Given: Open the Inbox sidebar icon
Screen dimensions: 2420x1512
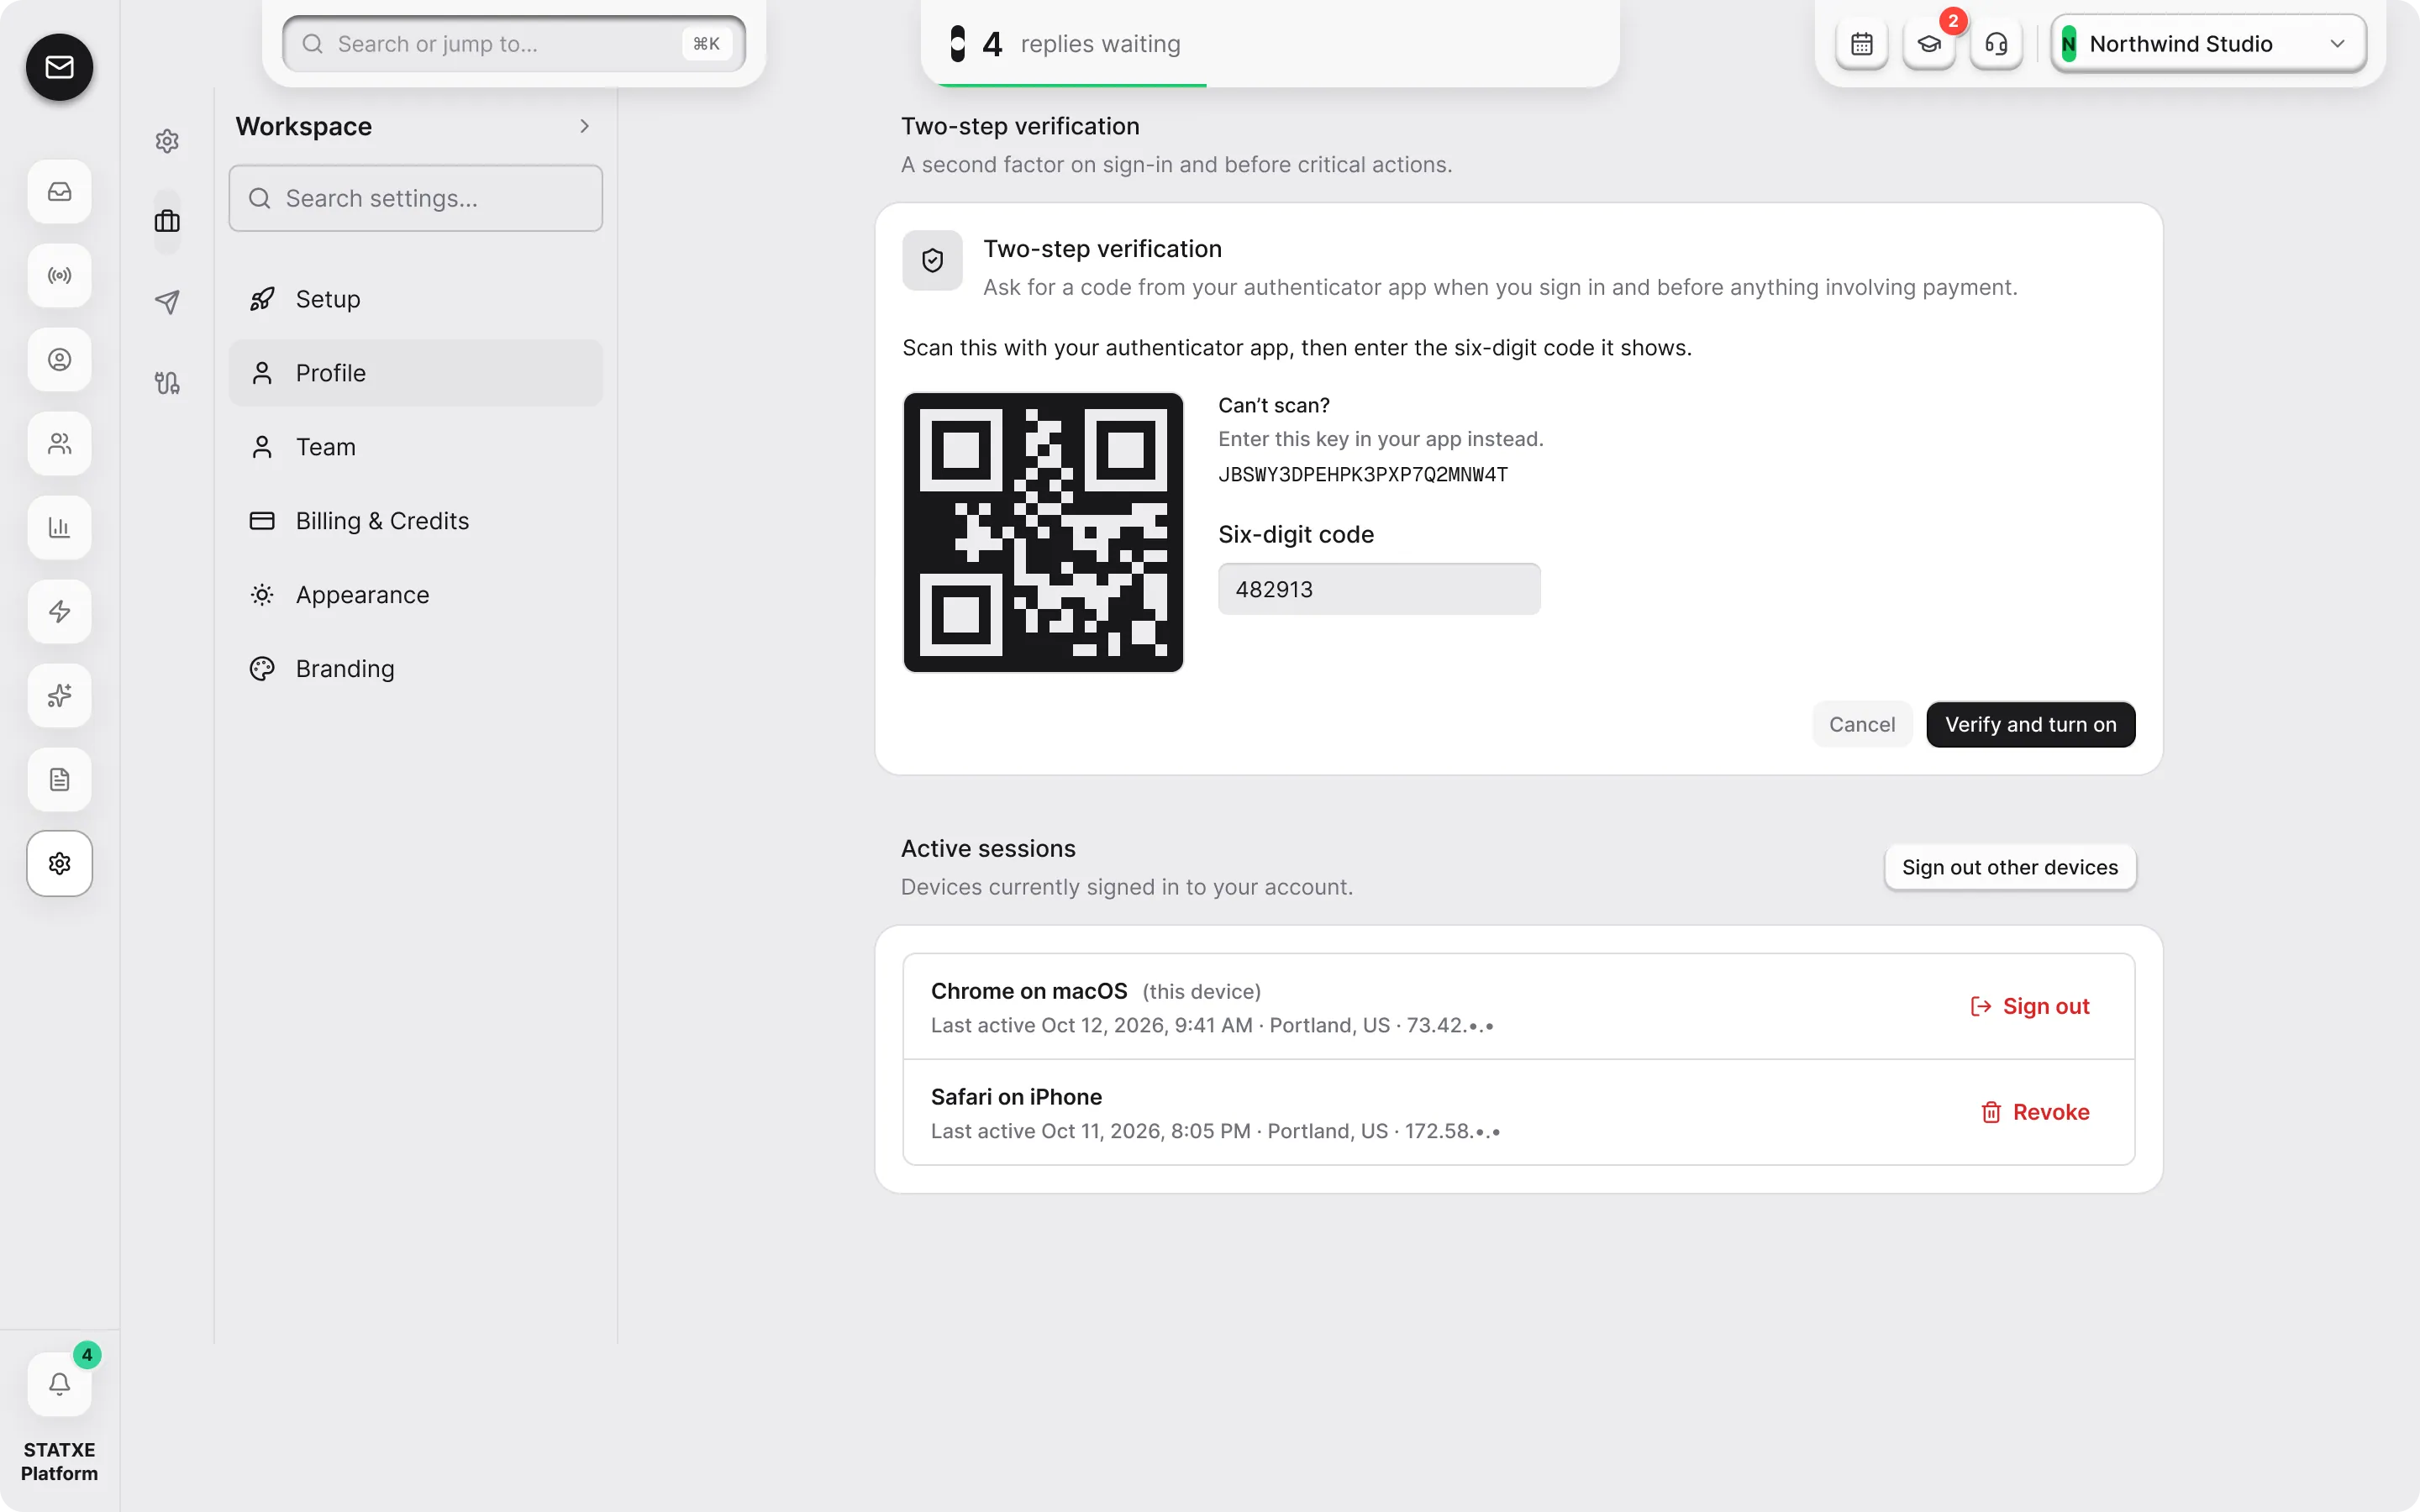Looking at the screenshot, I should click(59, 191).
